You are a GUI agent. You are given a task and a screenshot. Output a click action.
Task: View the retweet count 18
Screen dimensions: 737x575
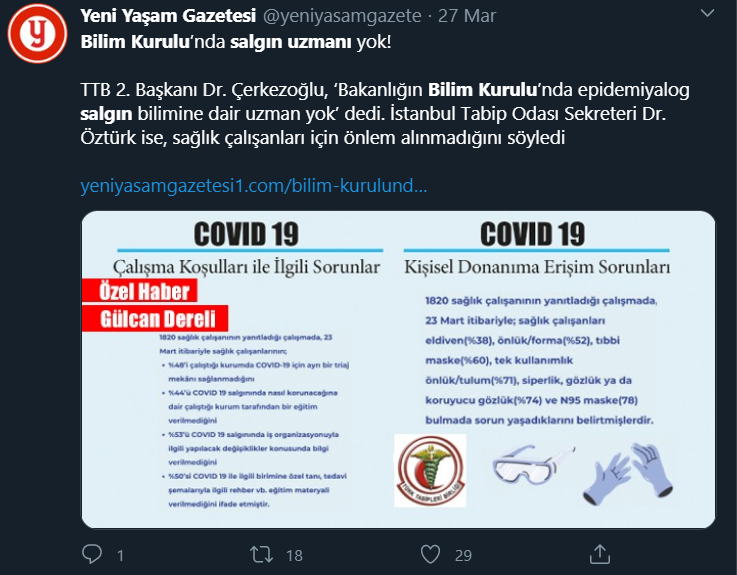(294, 556)
